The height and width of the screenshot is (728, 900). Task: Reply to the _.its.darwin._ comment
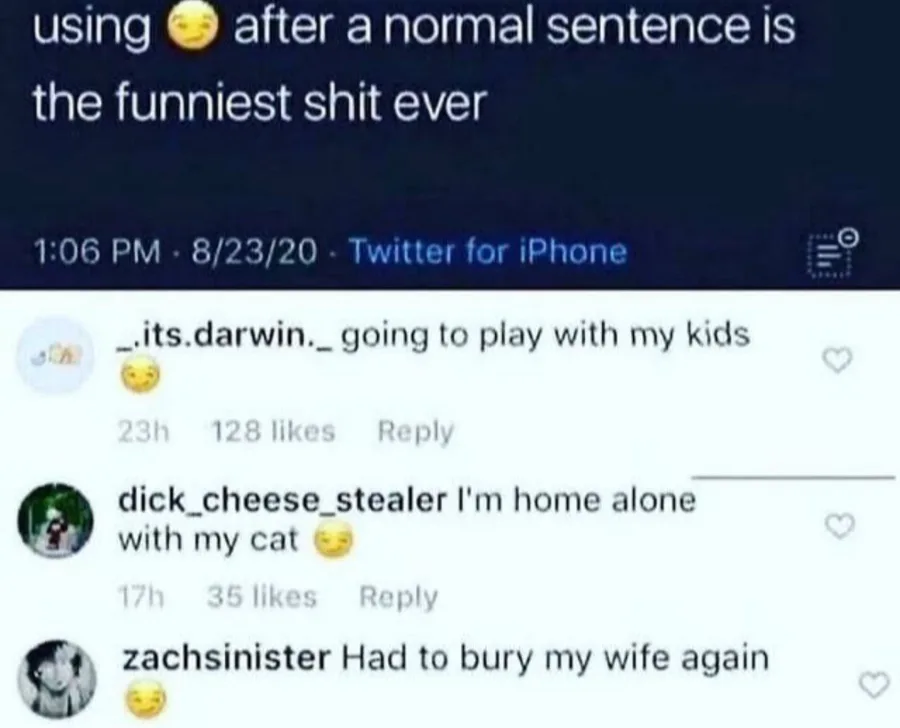(416, 431)
